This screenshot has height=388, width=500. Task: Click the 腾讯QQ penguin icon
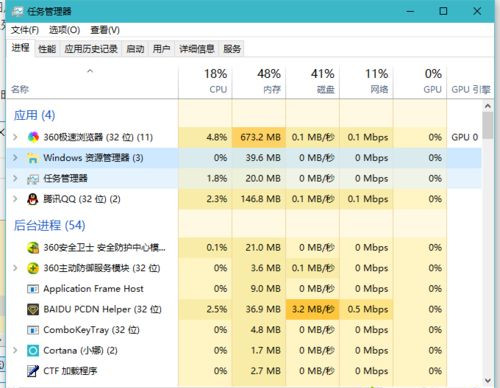tap(33, 199)
